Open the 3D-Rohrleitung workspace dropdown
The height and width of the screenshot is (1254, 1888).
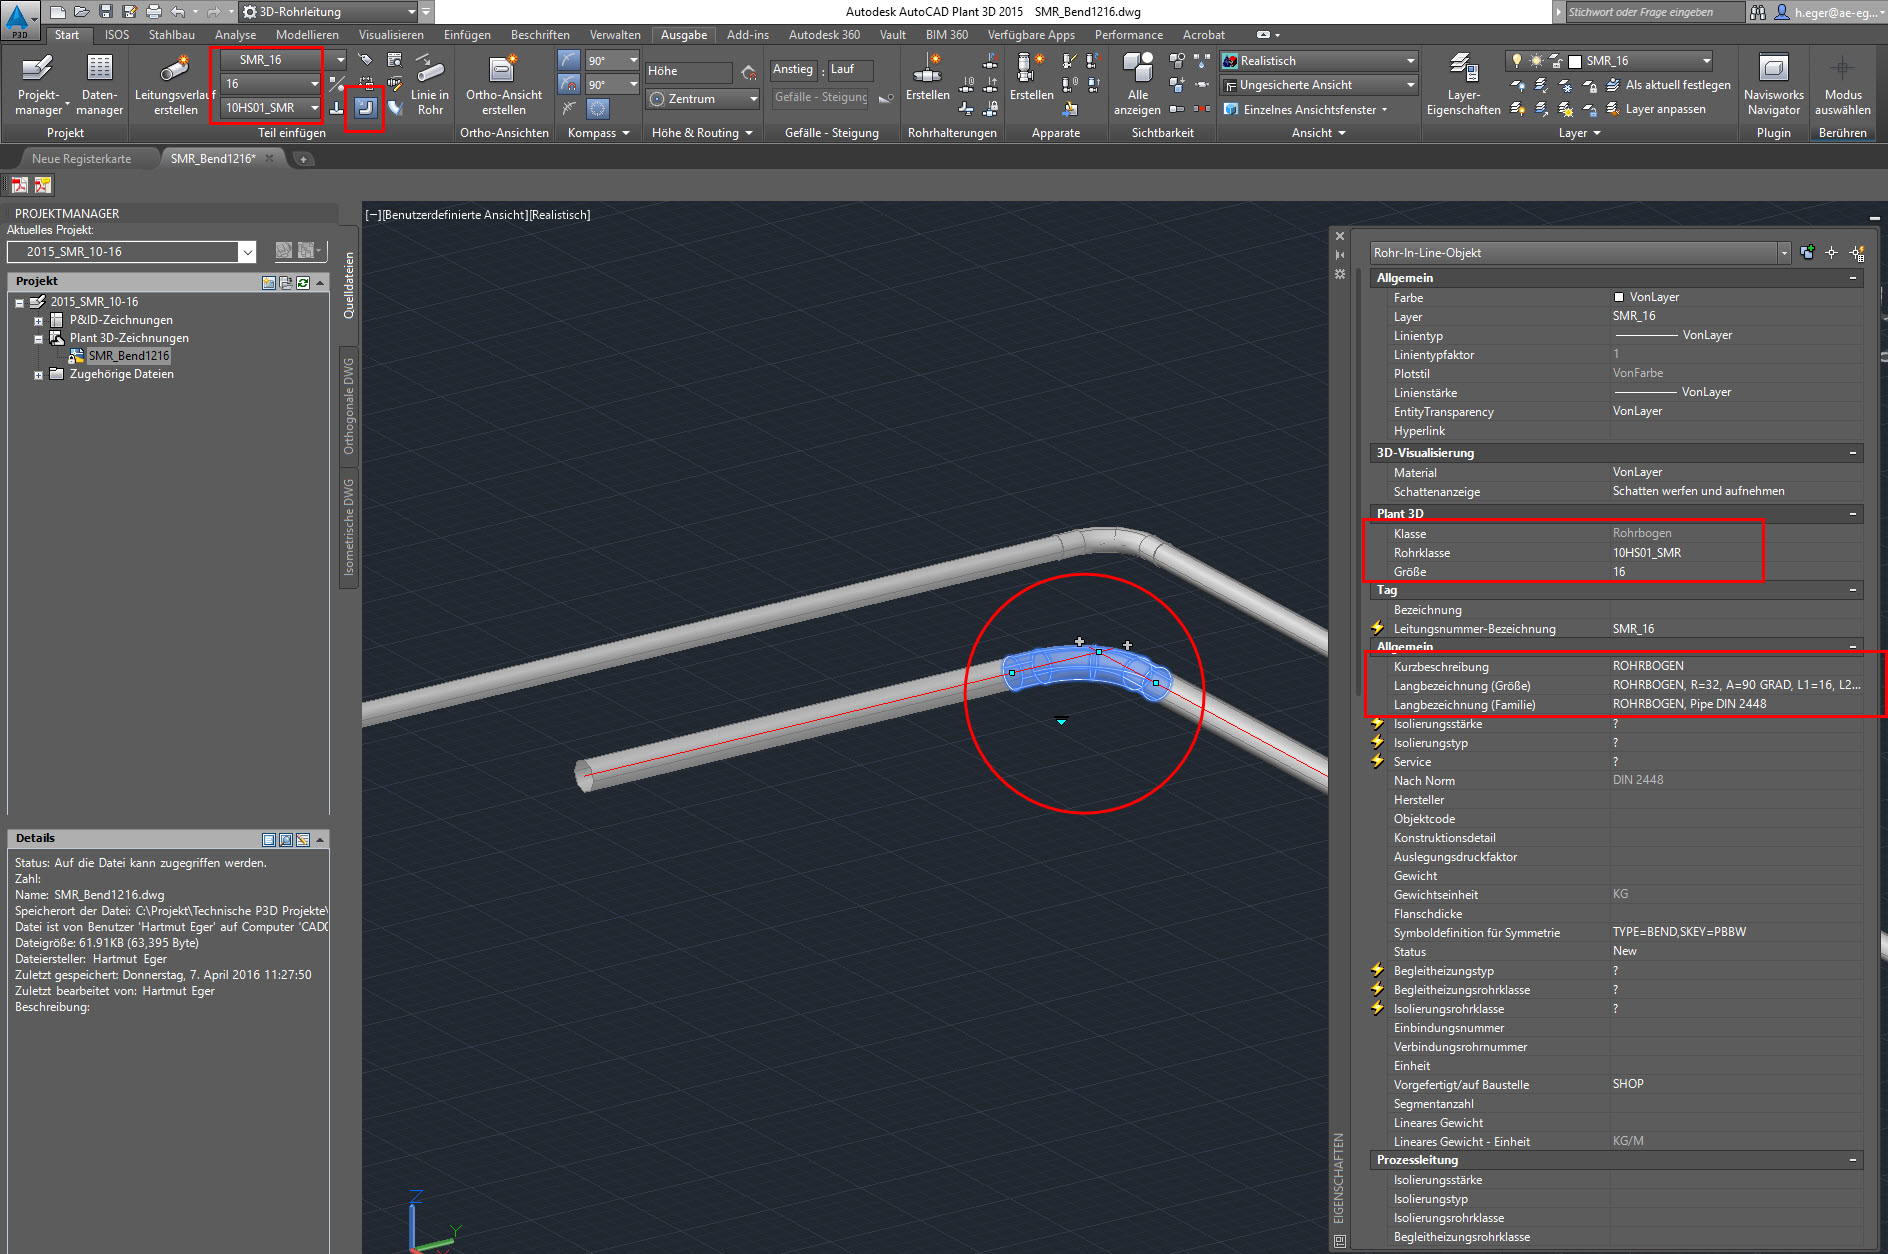click(x=411, y=12)
